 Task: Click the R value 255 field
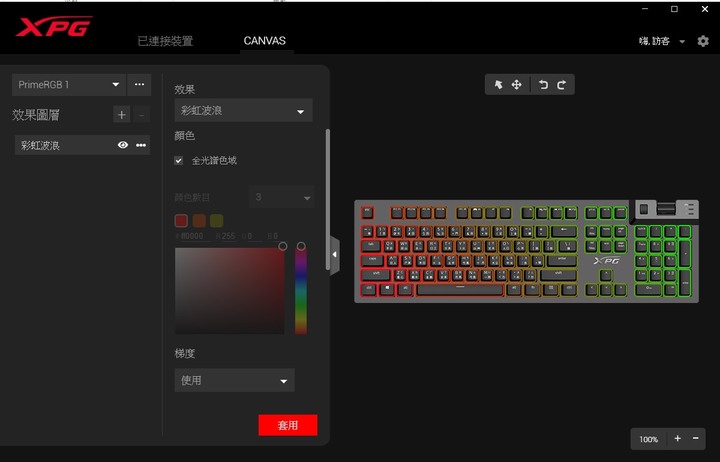pyautogui.click(x=225, y=236)
